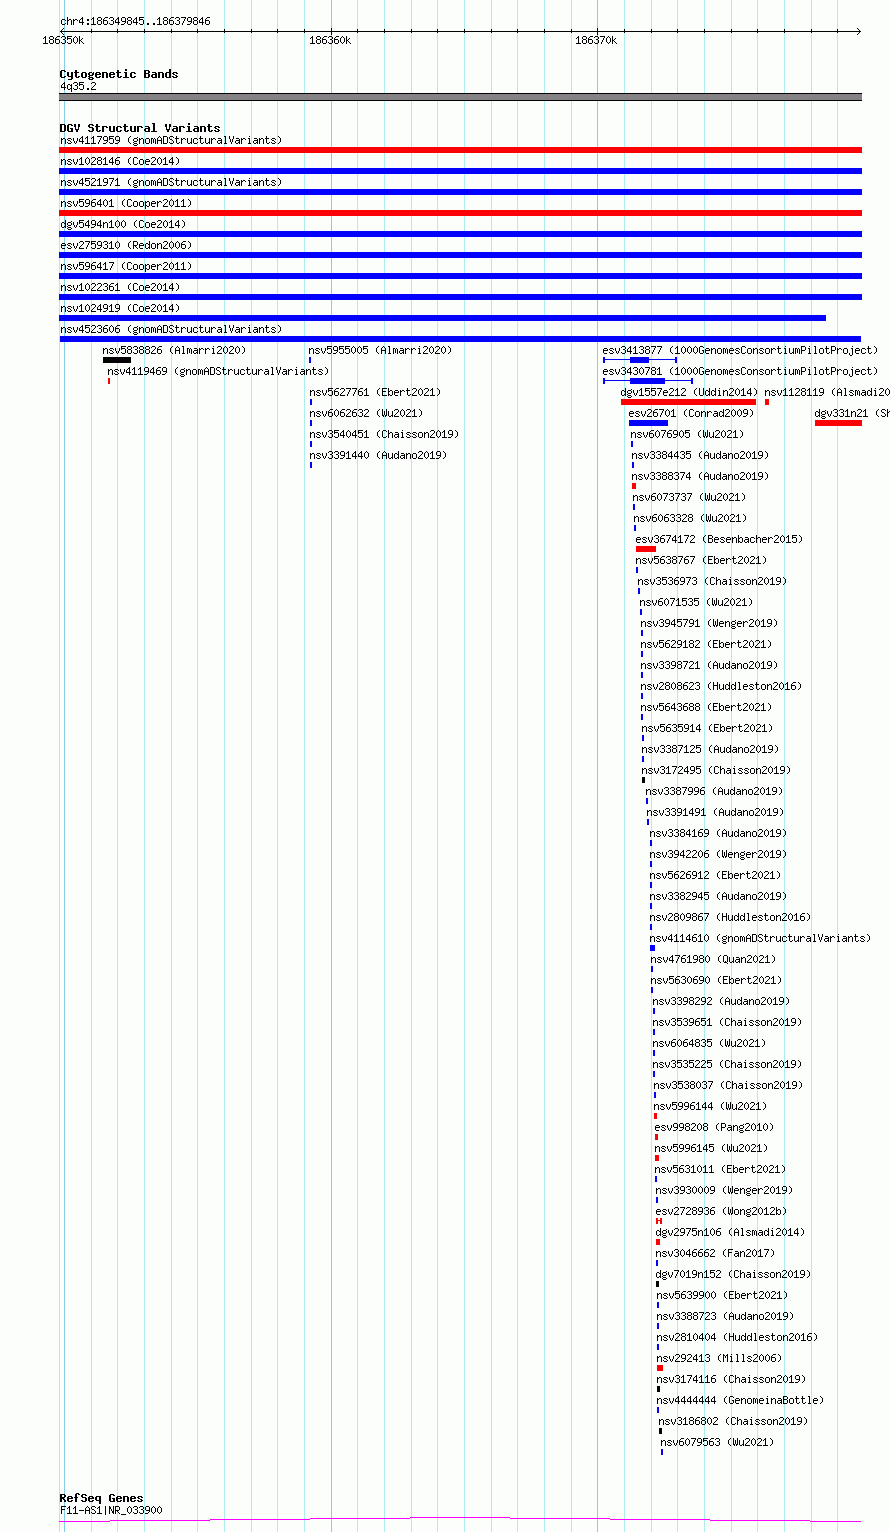This screenshot has height=1532, width=890.
Task: Select variant label nsv3172495 (Chaisson2019)
Action: coord(716,770)
